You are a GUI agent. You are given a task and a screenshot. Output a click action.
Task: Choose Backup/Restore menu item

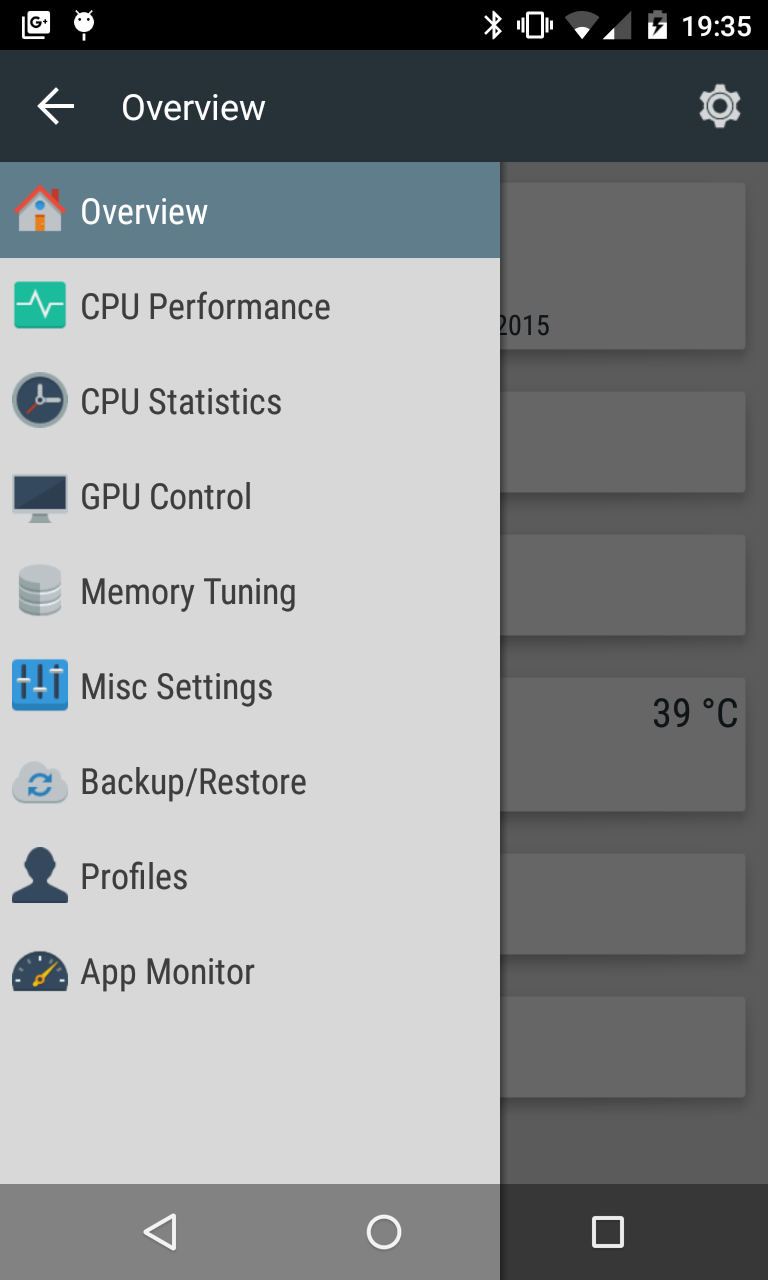[x=193, y=782]
